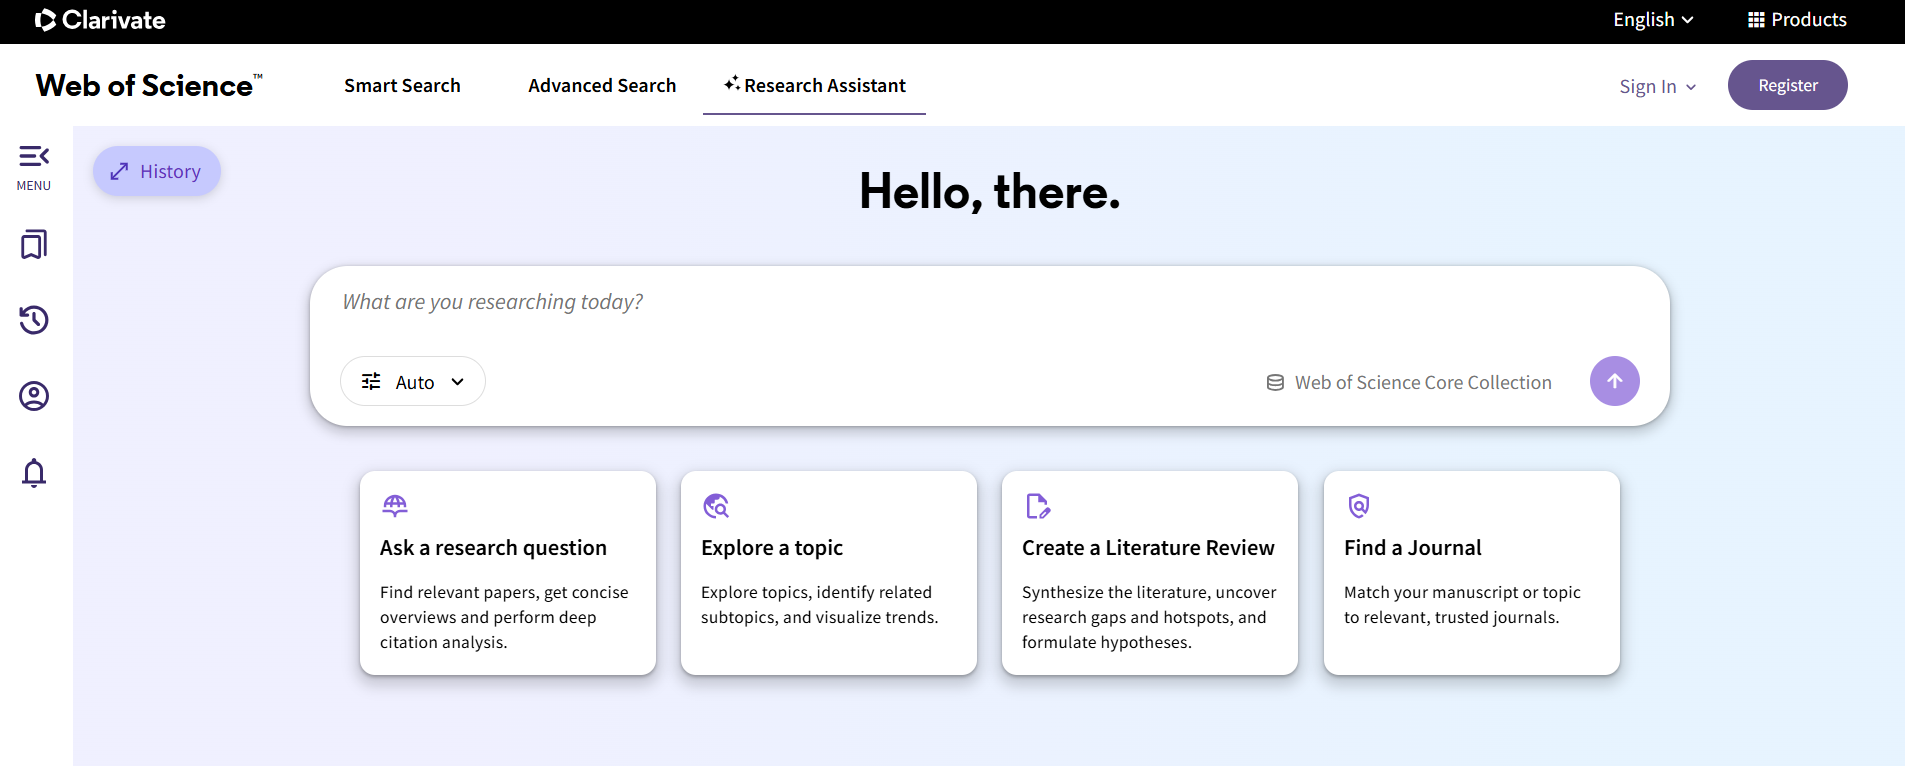Open the notifications bell icon
1905x766 pixels.
tap(34, 472)
